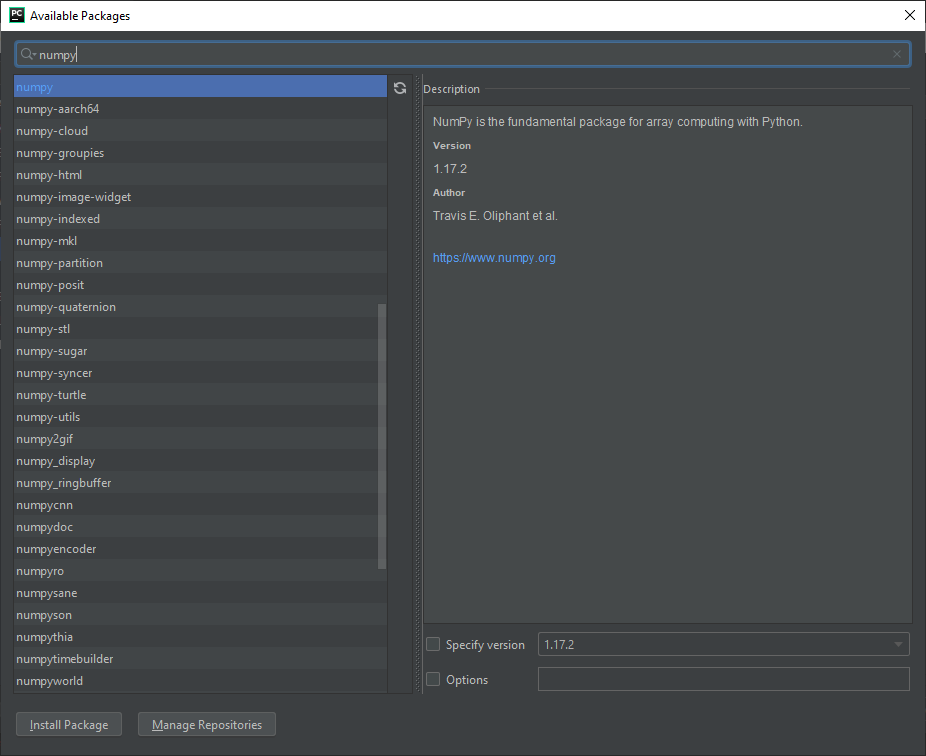Viewport: 926px width, 756px height.
Task: Pick the numpydoc package entry
Action: [45, 527]
